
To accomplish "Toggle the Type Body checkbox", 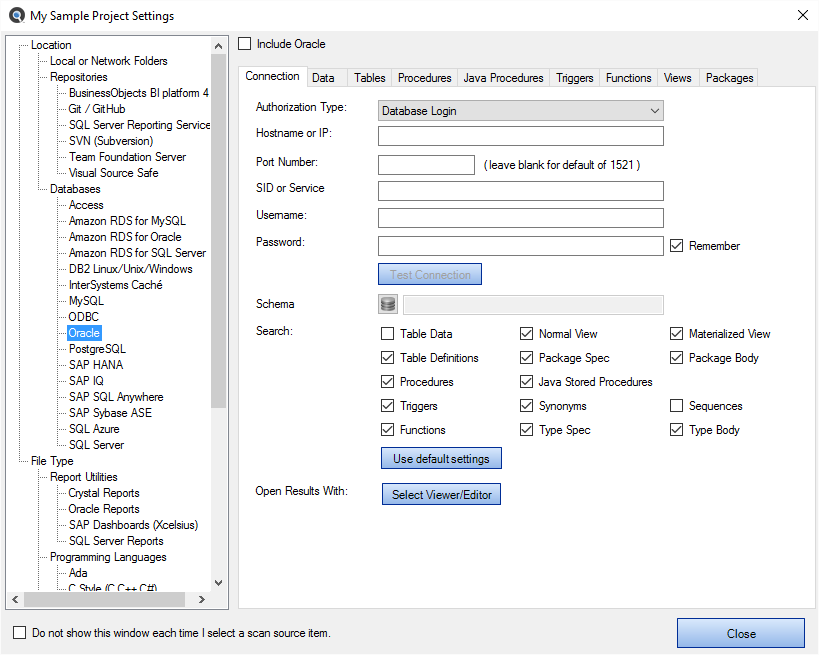I will (676, 429).
